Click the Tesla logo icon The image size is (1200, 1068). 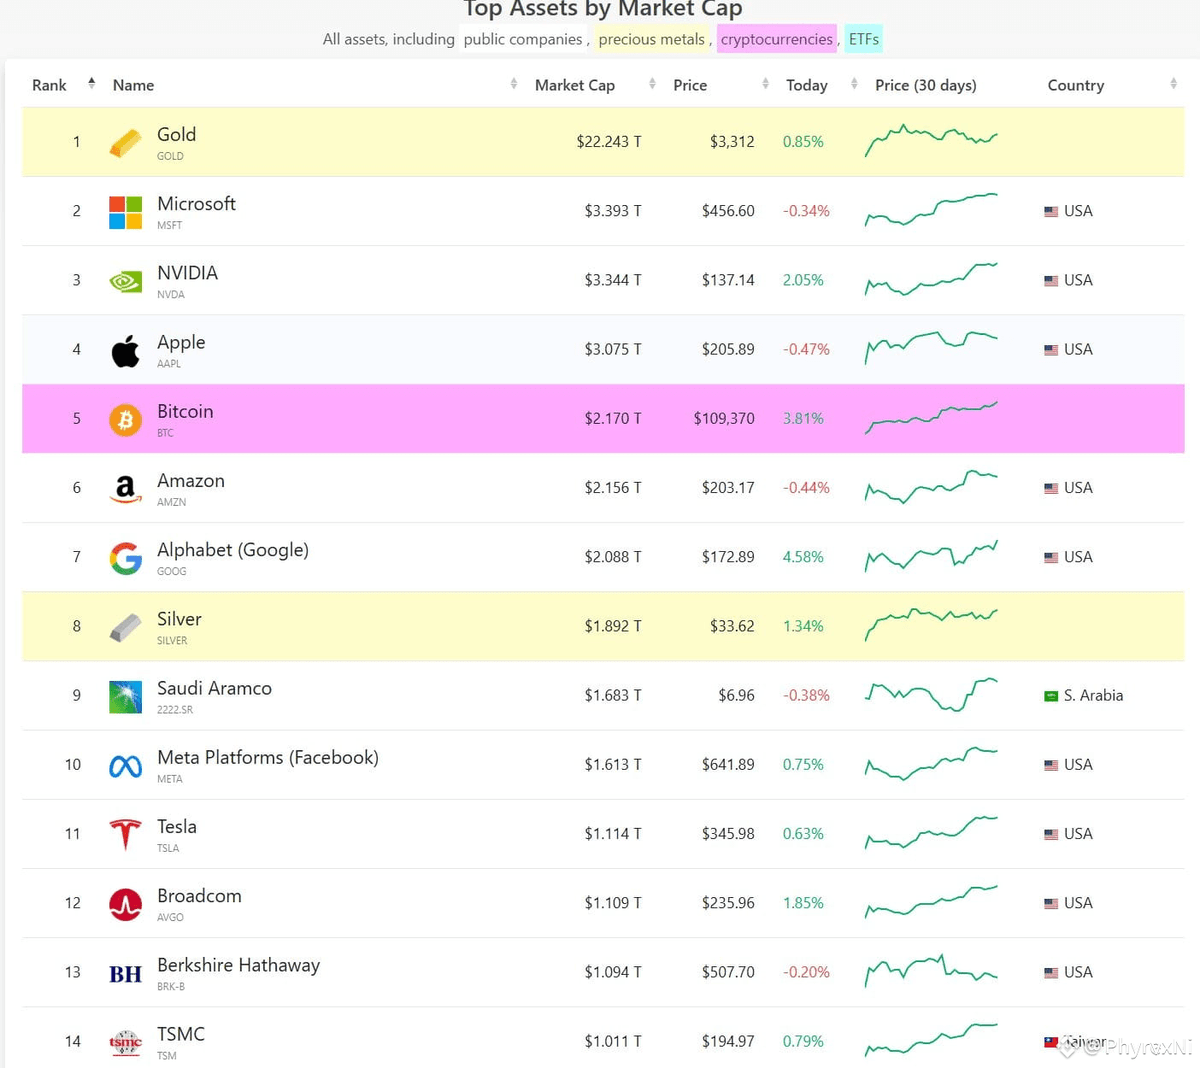tap(125, 834)
